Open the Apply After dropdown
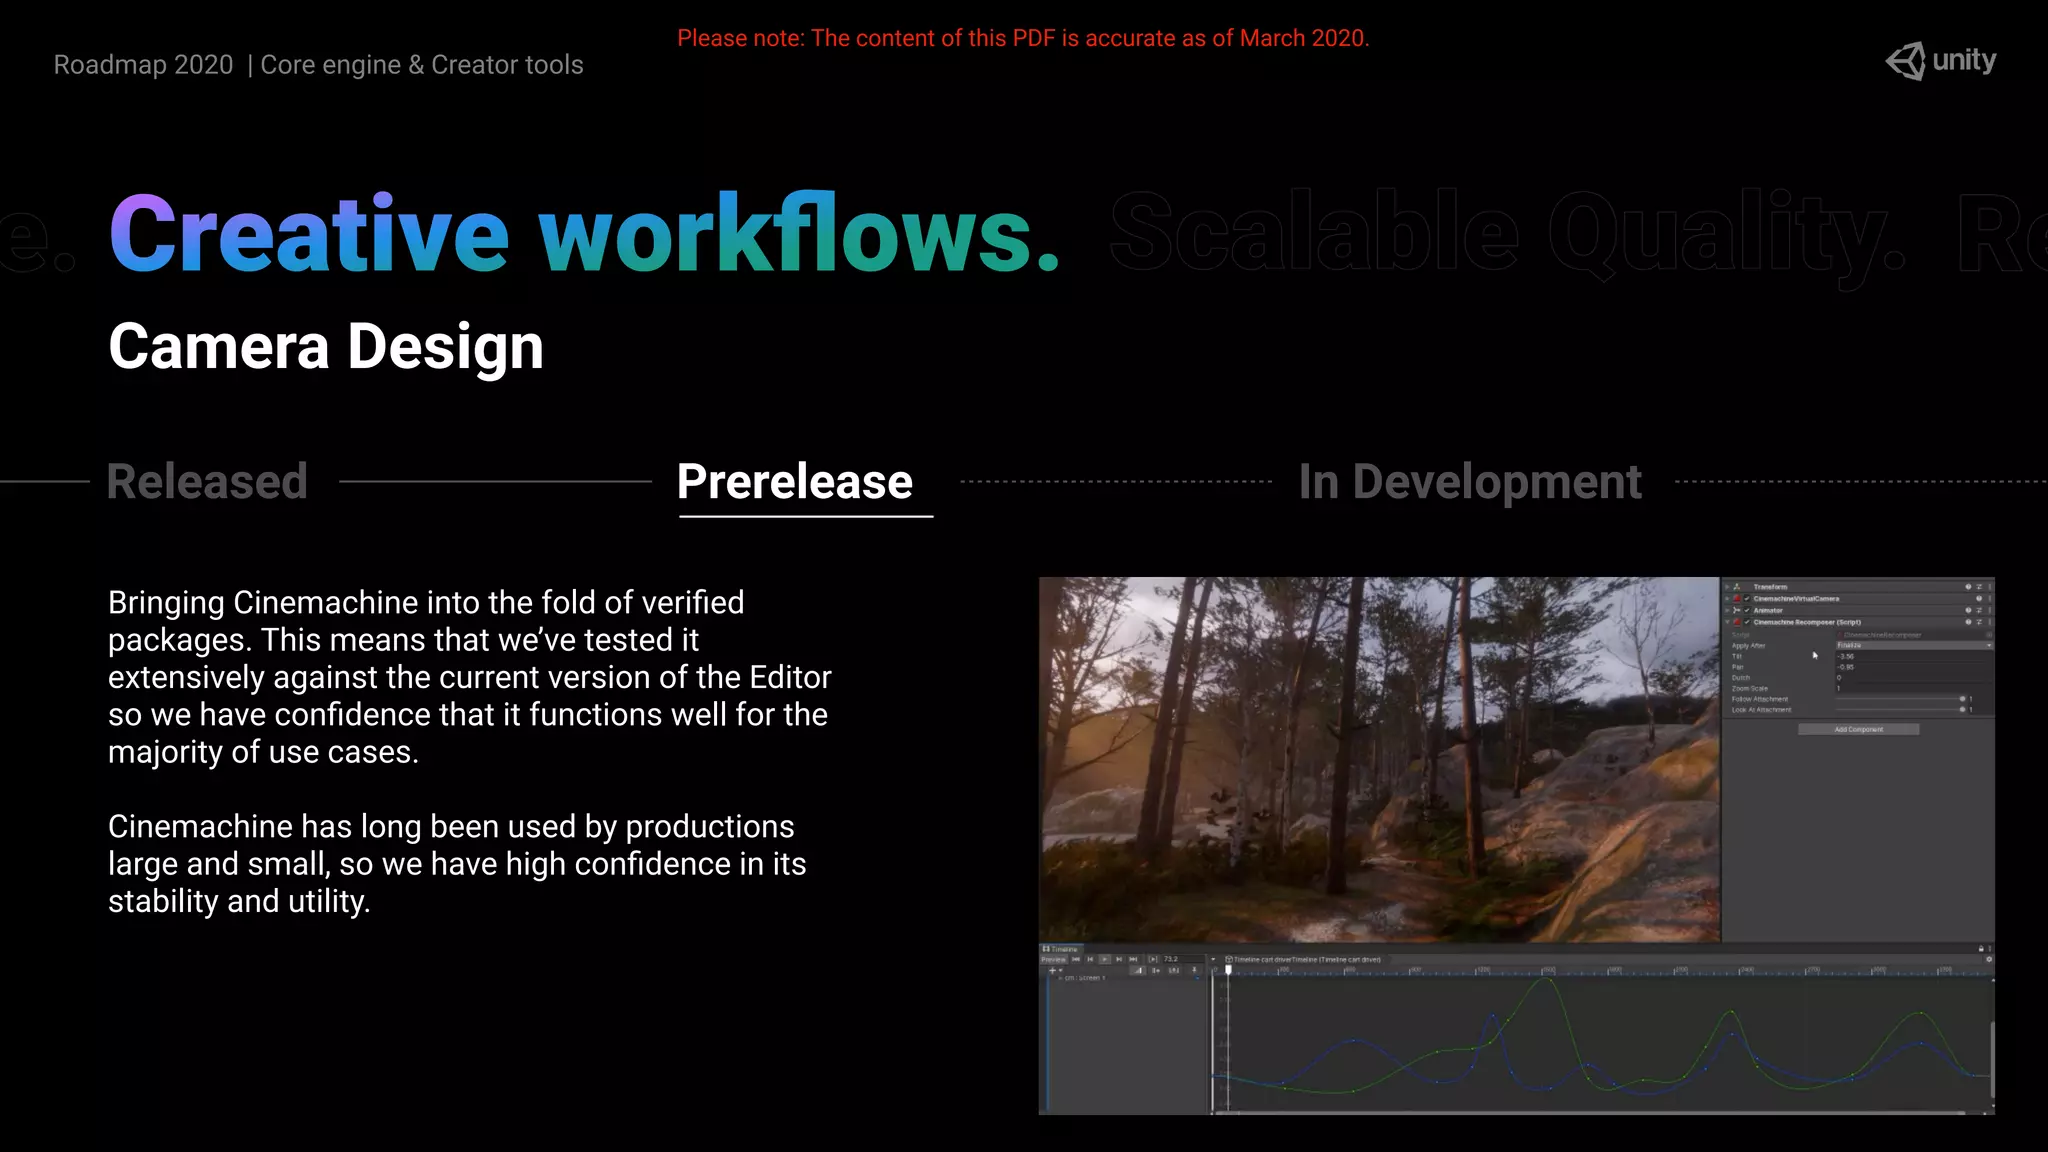The height and width of the screenshot is (1152, 2048). coord(1914,645)
